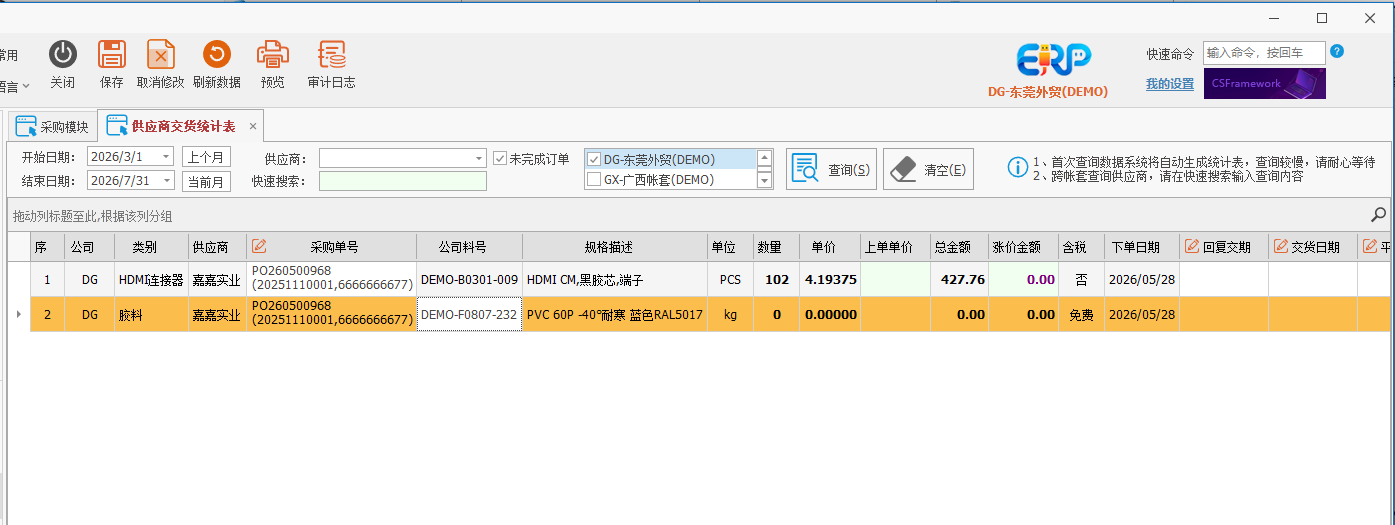The height and width of the screenshot is (525, 1395).
Task: Click the 当前月 button
Action: click(x=206, y=181)
